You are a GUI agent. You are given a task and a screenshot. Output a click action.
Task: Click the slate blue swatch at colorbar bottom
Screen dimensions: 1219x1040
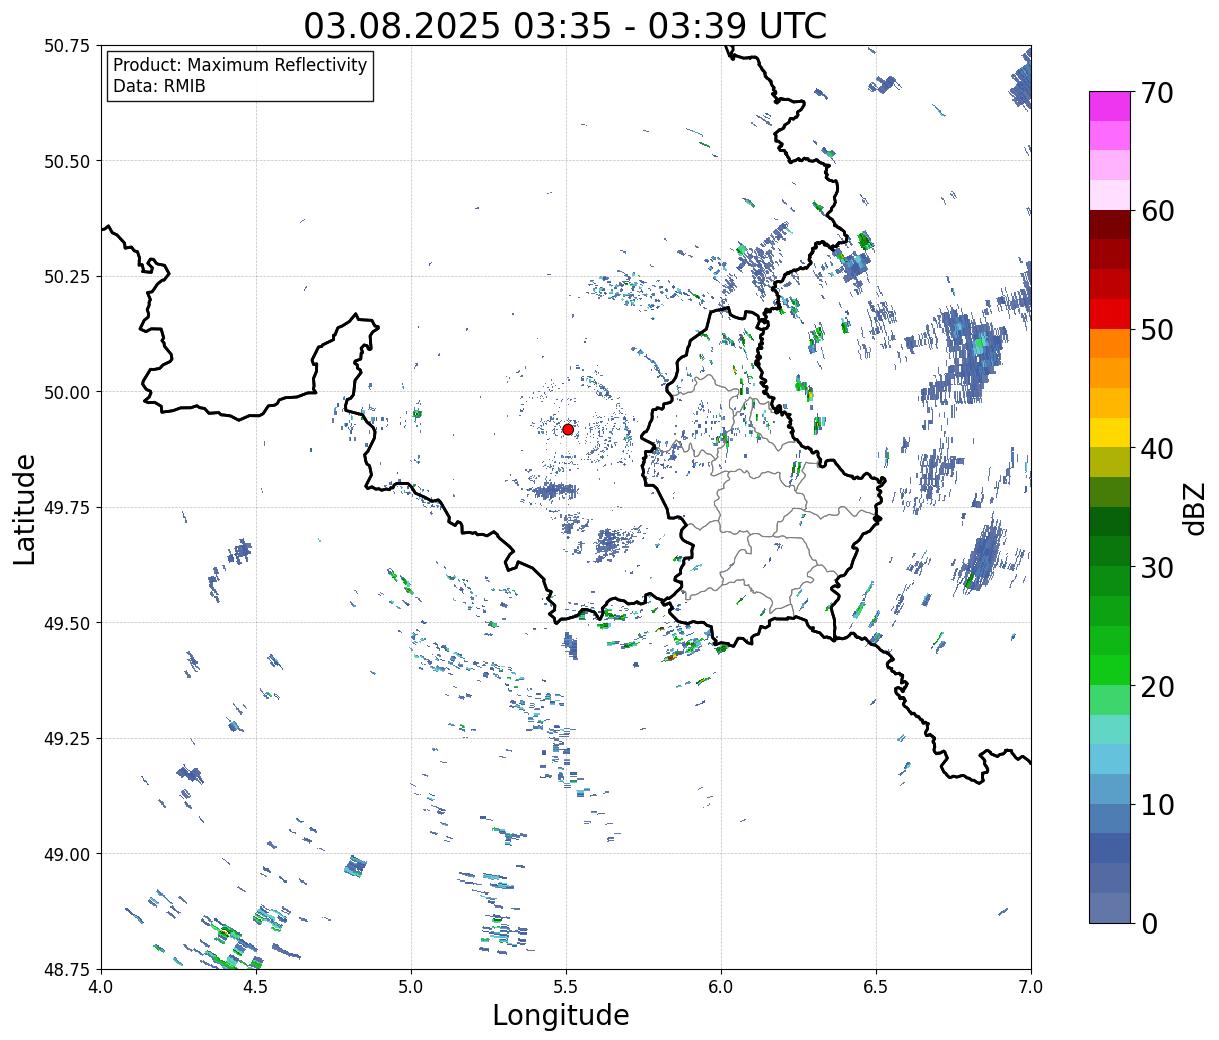pyautogui.click(x=1110, y=908)
